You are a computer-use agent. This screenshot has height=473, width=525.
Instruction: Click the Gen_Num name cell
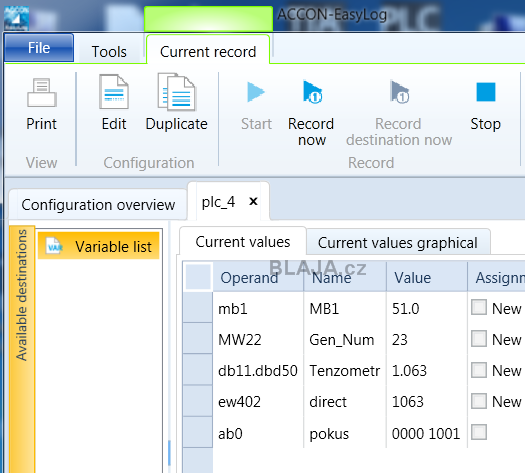(x=345, y=339)
